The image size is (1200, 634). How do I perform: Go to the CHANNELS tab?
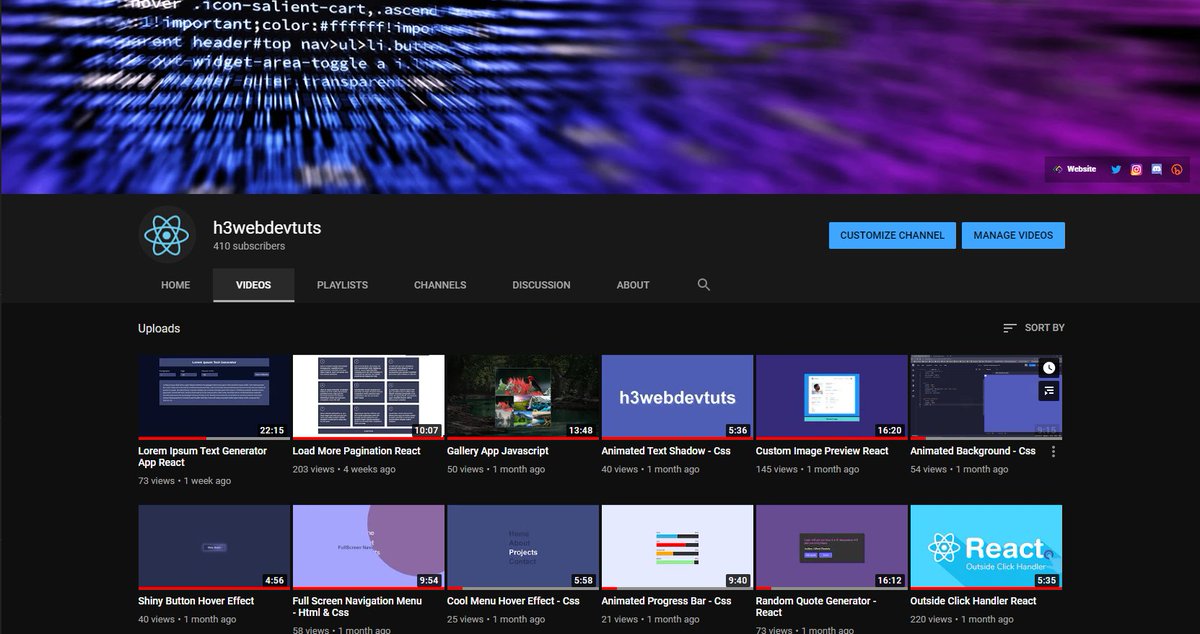coord(440,285)
